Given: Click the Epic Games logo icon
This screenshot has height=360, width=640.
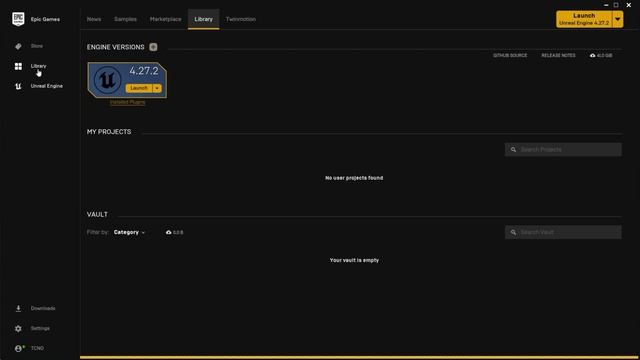Looking at the screenshot, I should tap(18, 19).
